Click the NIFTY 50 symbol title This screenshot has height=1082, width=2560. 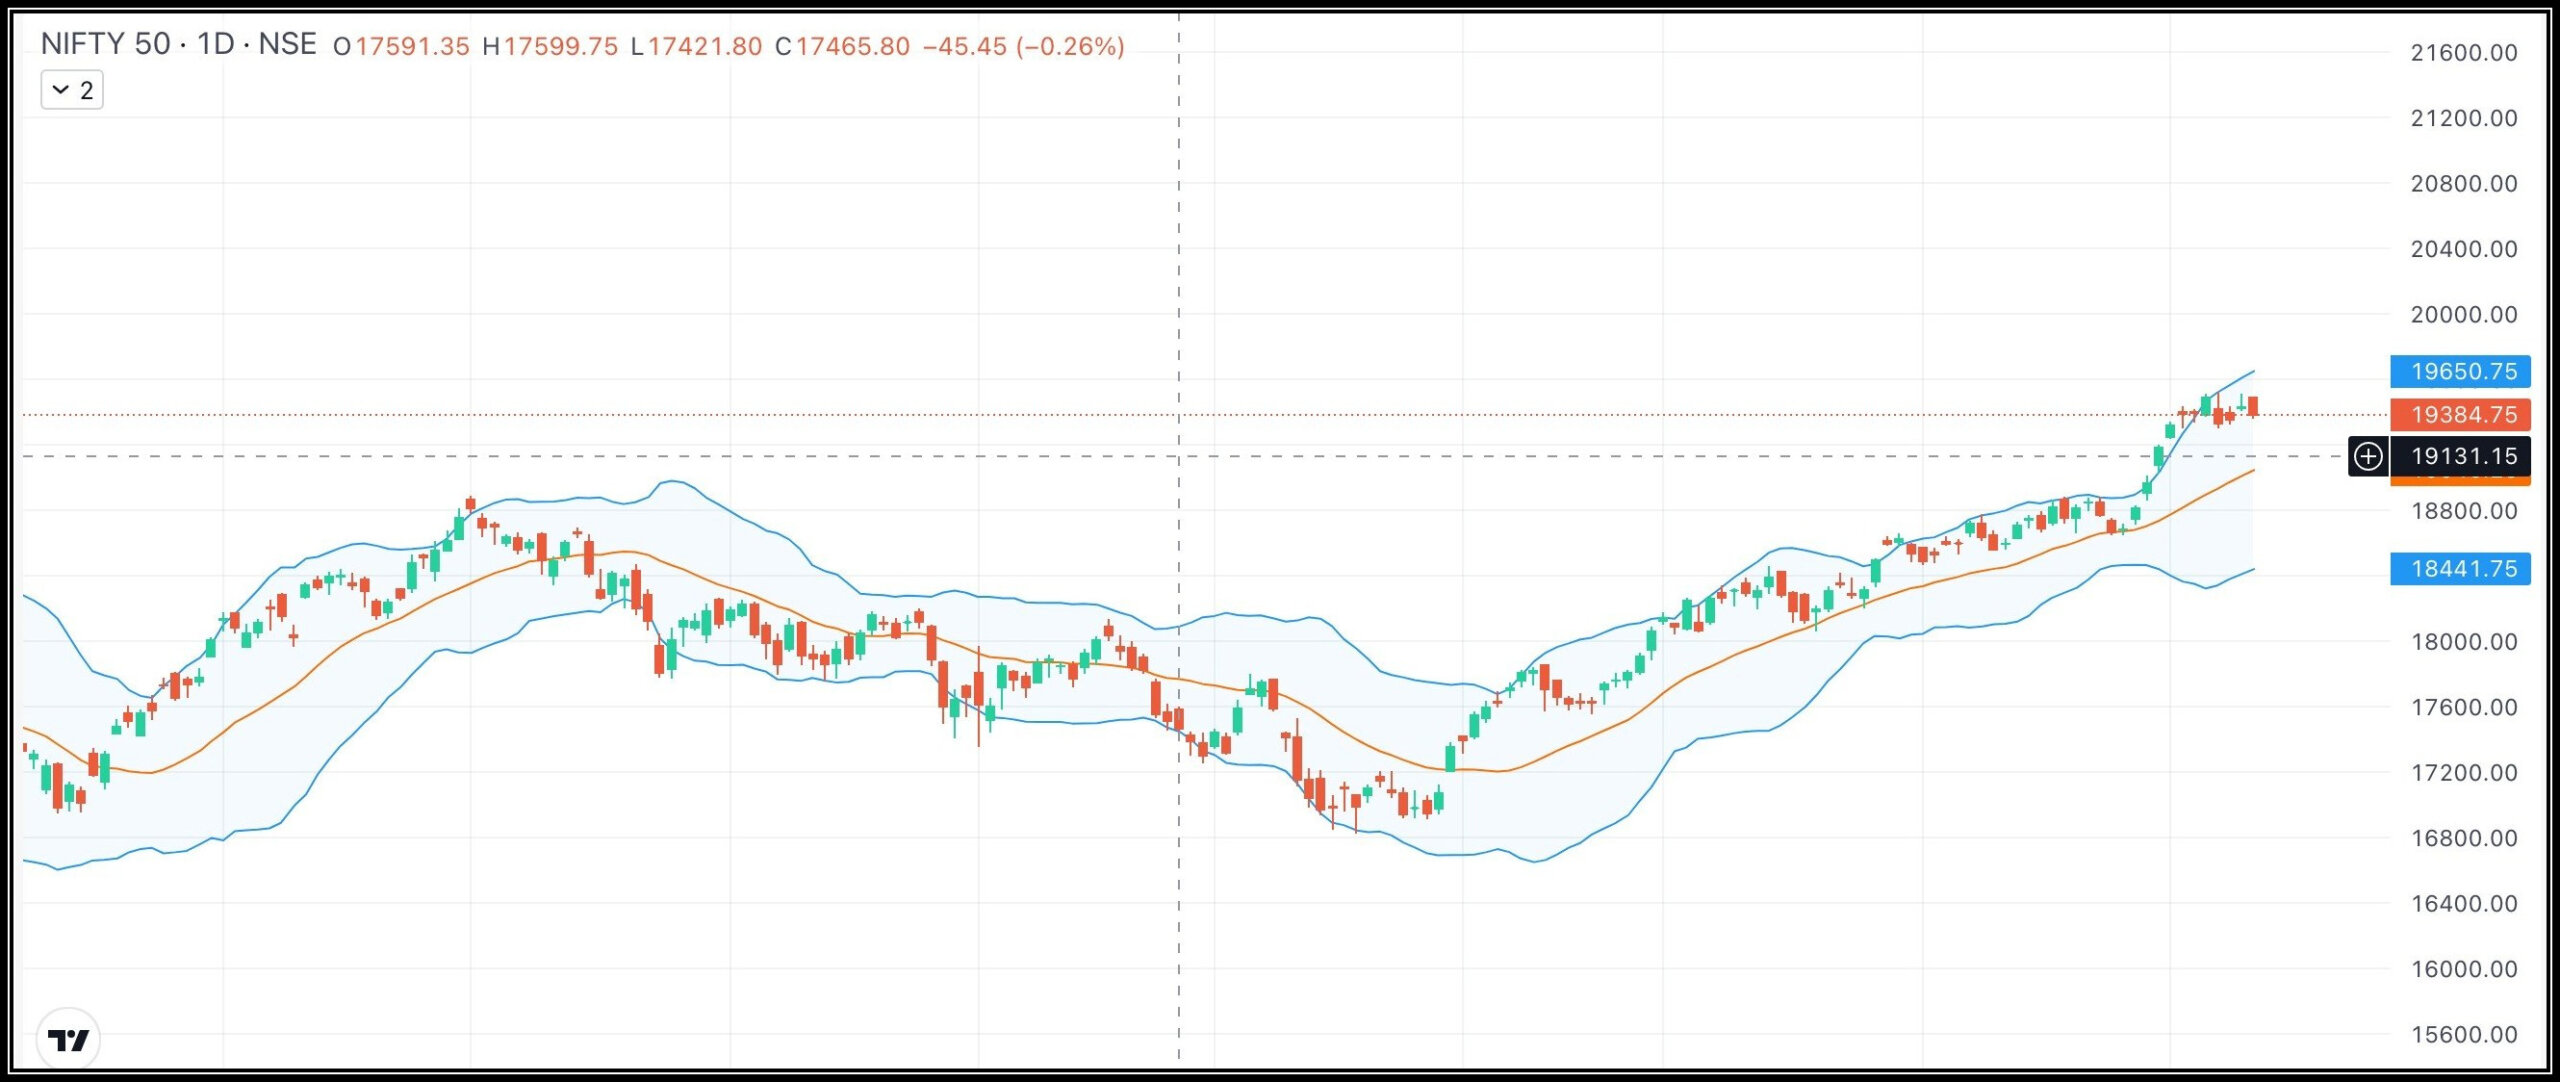[x=105, y=44]
